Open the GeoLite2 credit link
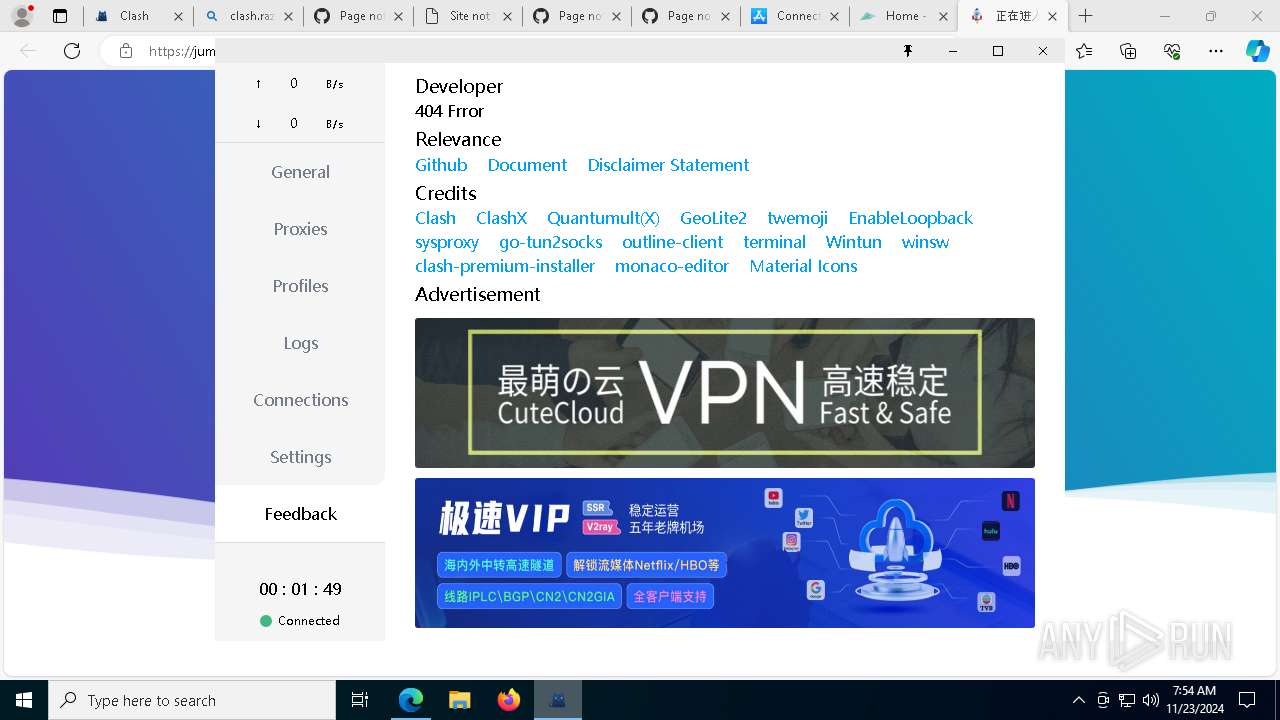Image resolution: width=1280 pixels, height=720 pixels. (x=713, y=218)
